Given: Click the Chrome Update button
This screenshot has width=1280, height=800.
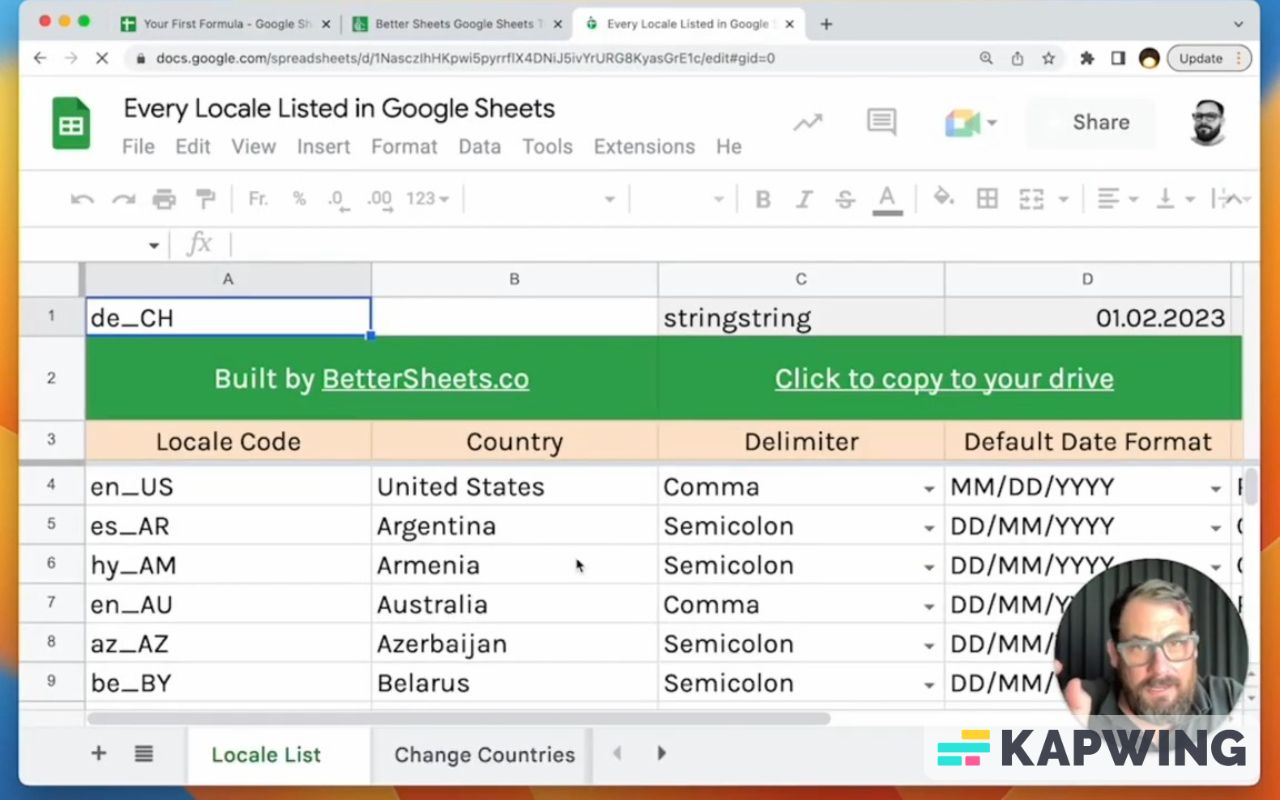Looking at the screenshot, I should [1208, 58].
